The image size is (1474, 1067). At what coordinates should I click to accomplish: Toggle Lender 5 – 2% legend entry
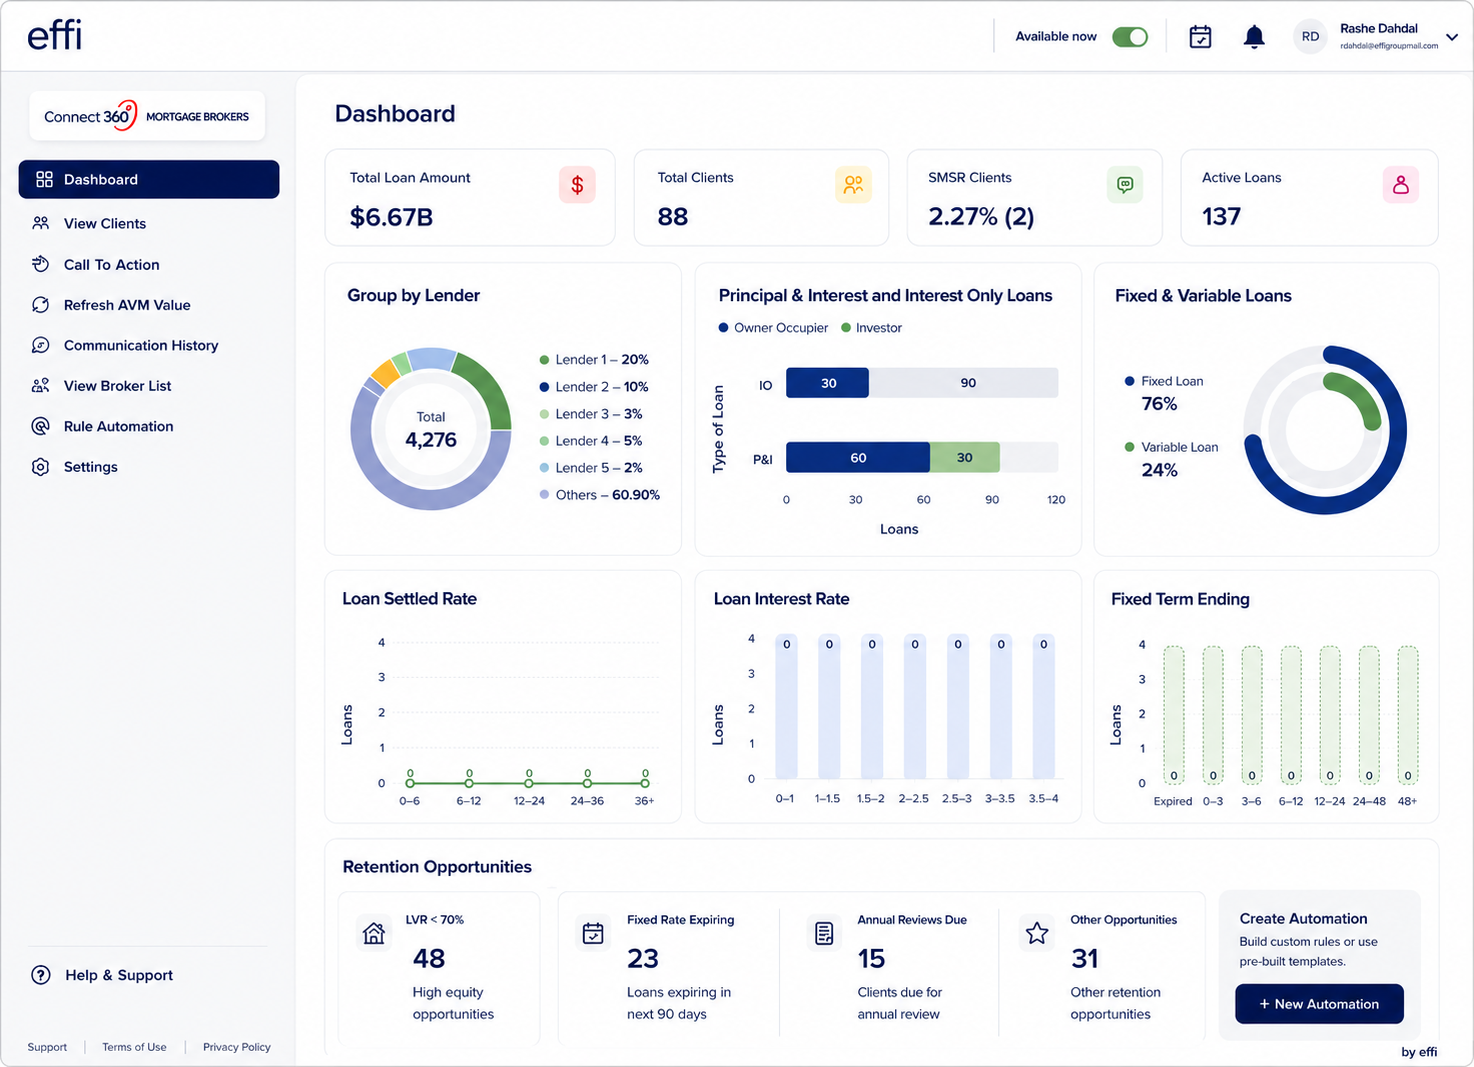[x=591, y=468]
